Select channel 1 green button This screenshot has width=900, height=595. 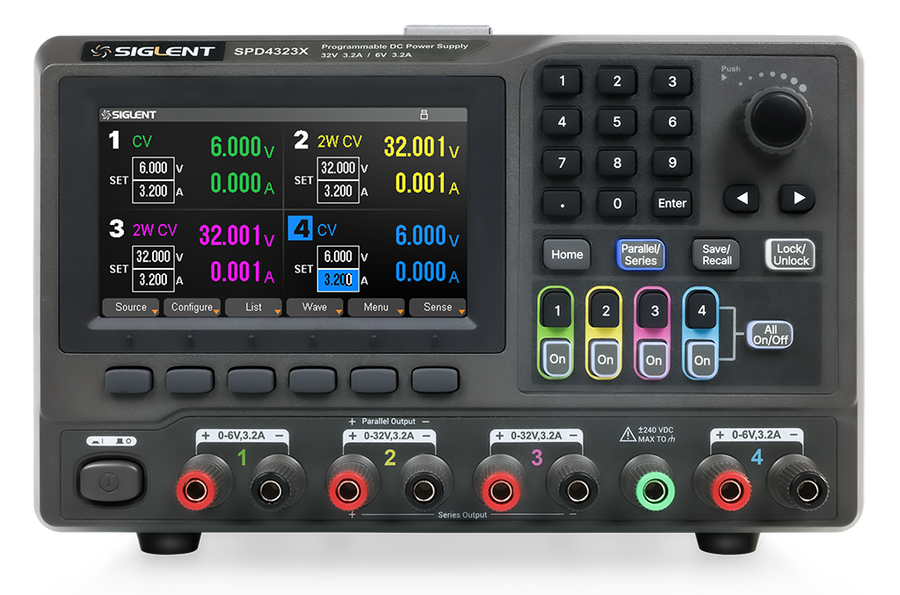556,310
